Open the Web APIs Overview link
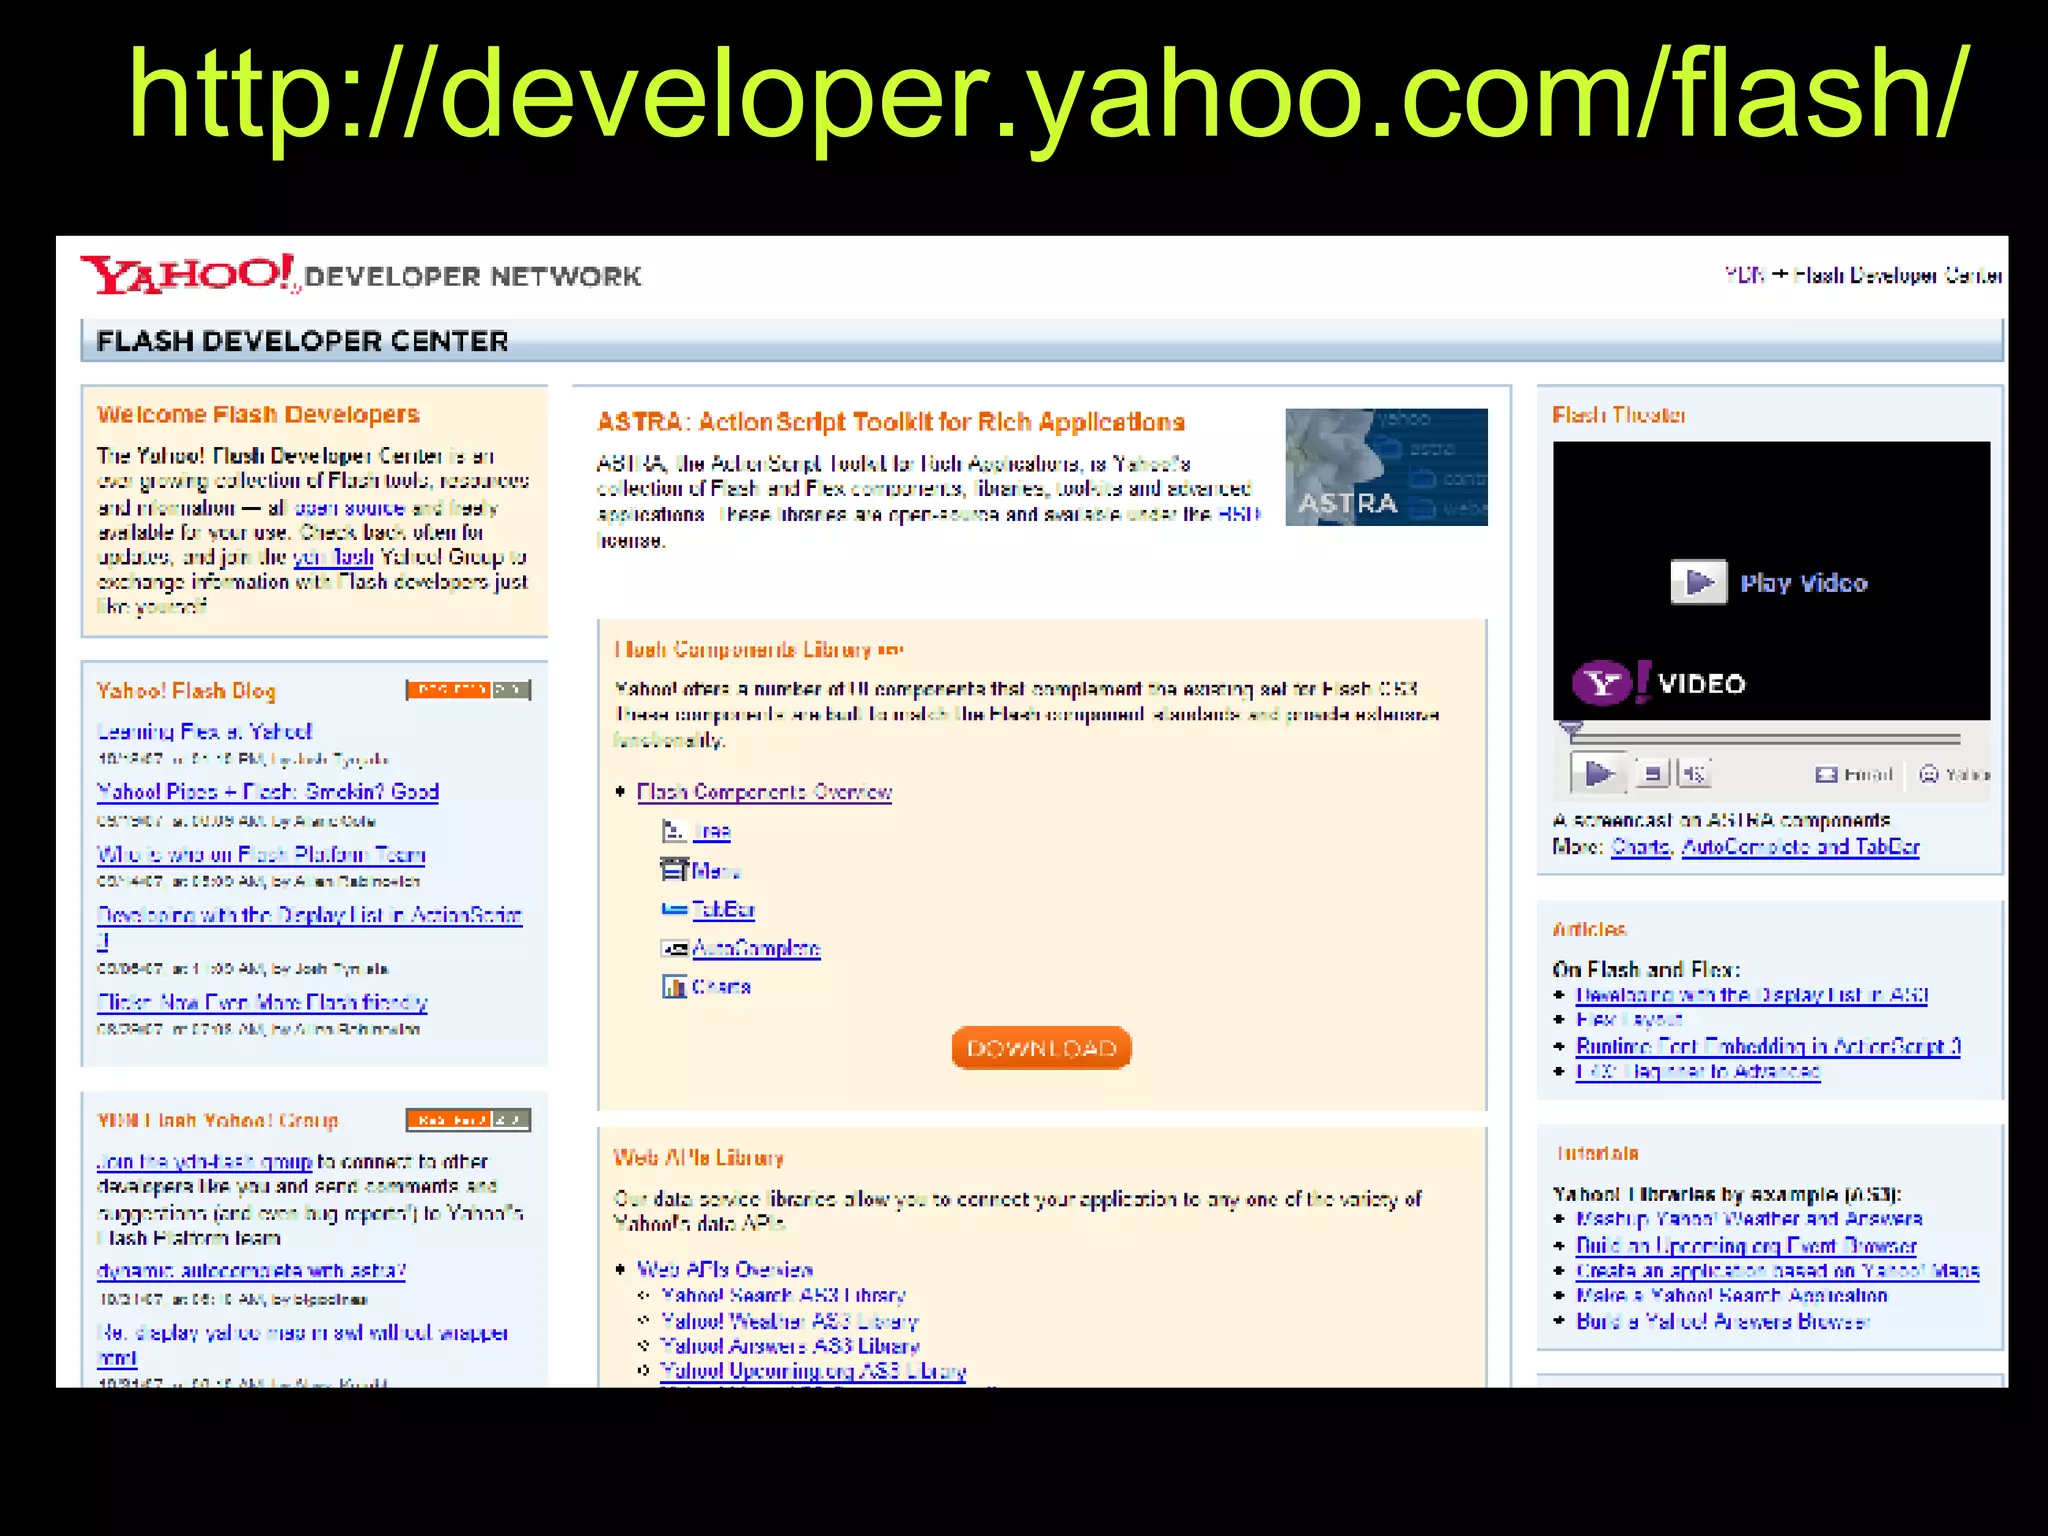2048x1536 pixels. [724, 1269]
